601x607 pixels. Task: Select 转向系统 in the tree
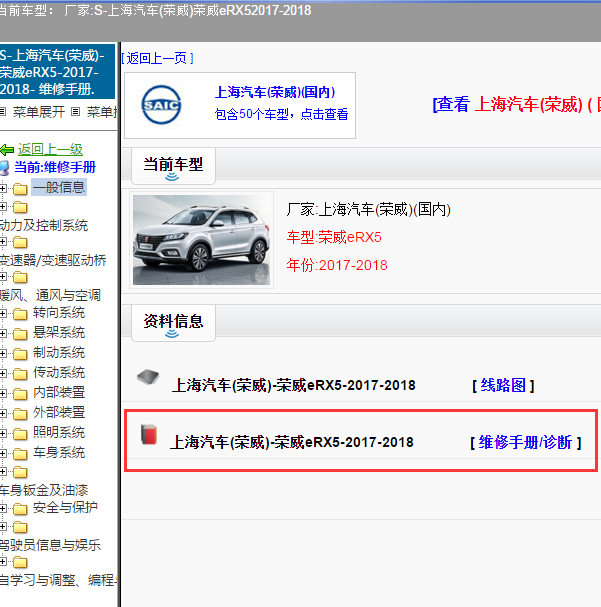pyautogui.click(x=59, y=313)
